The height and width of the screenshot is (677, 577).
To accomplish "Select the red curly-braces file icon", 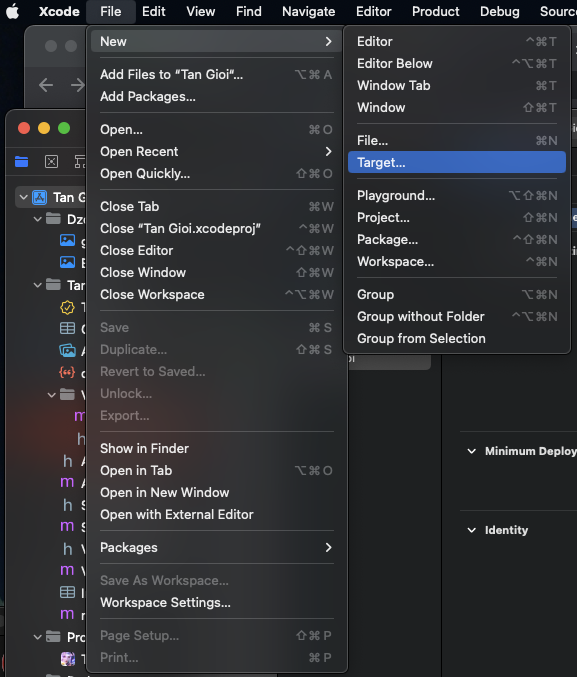I will 67,372.
